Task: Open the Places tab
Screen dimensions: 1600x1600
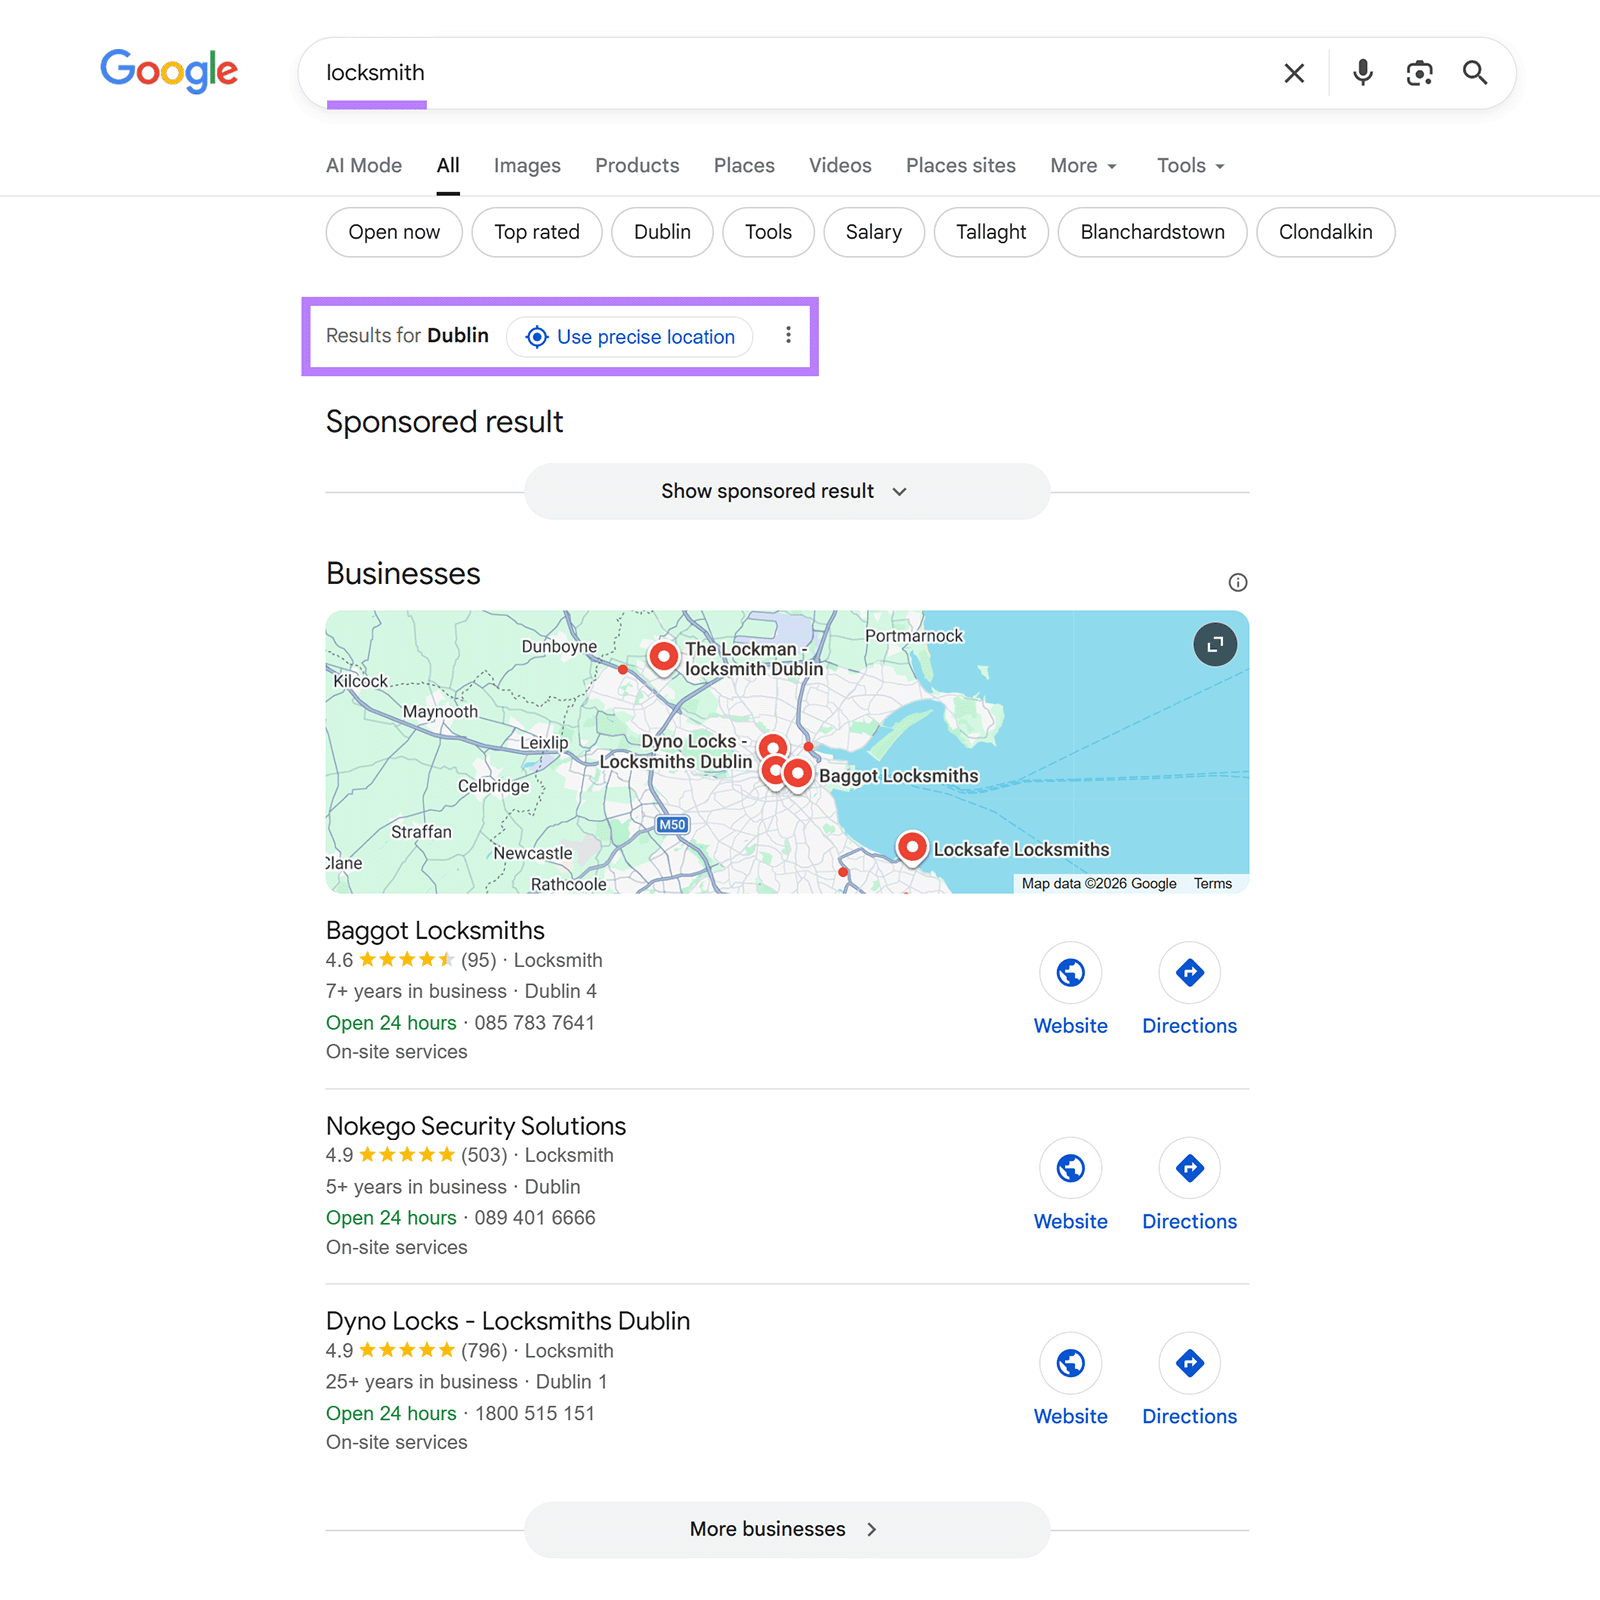Action: pyautogui.click(x=743, y=165)
